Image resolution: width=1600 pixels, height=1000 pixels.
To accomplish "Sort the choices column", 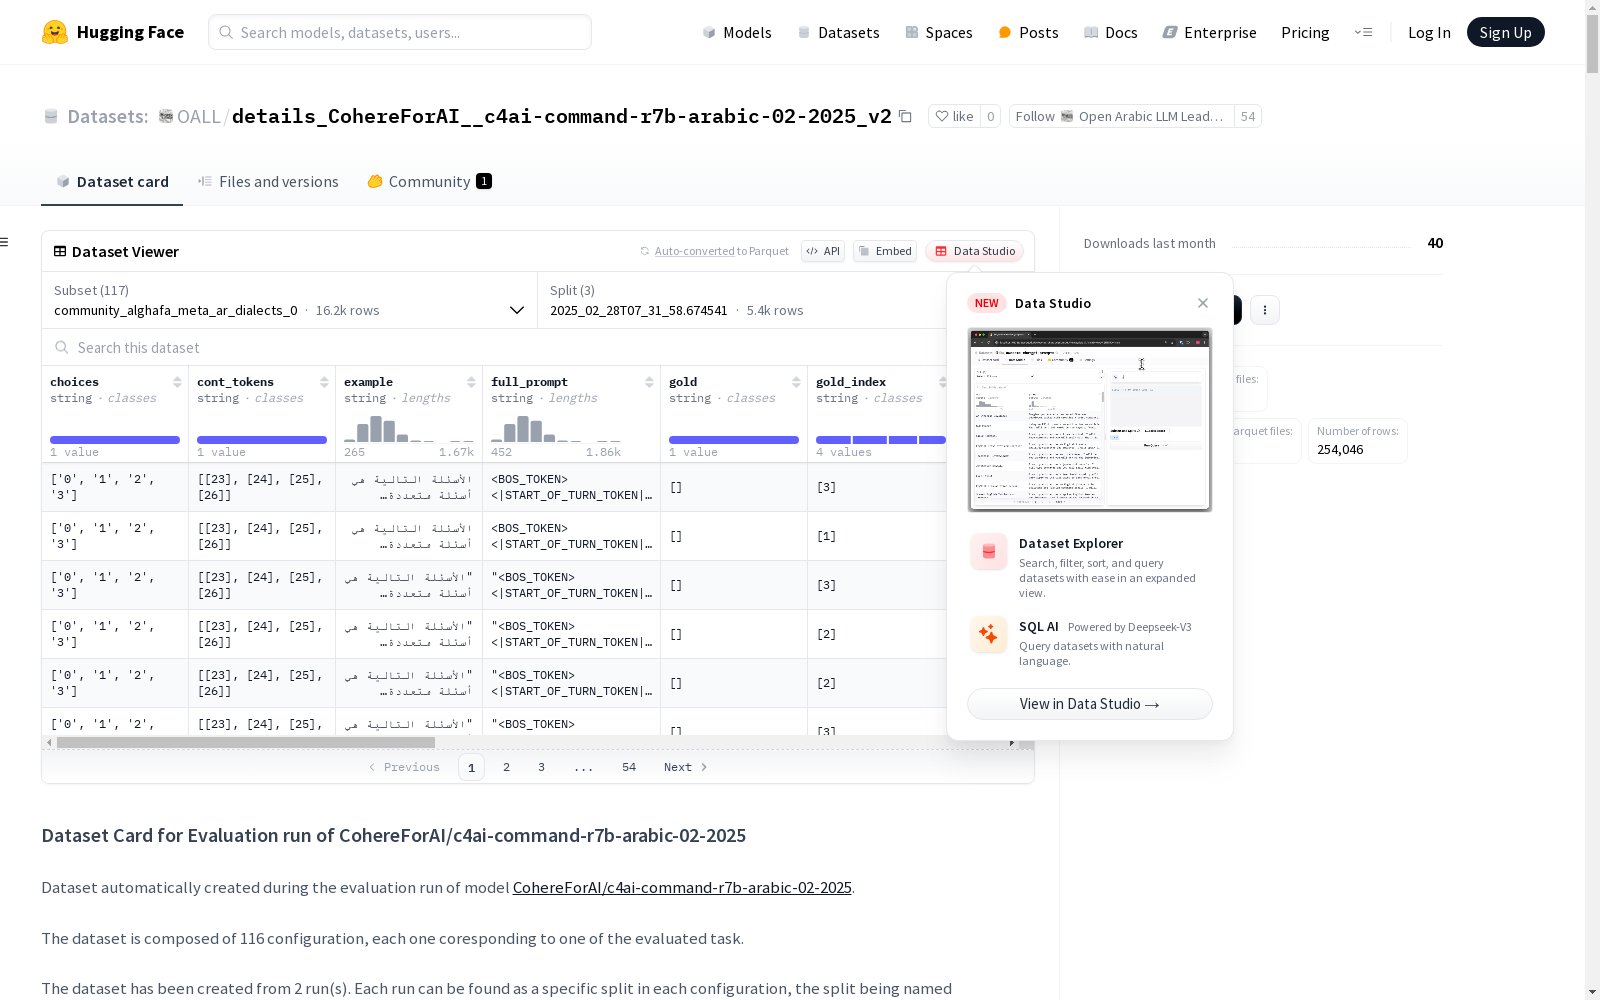I will (x=177, y=382).
